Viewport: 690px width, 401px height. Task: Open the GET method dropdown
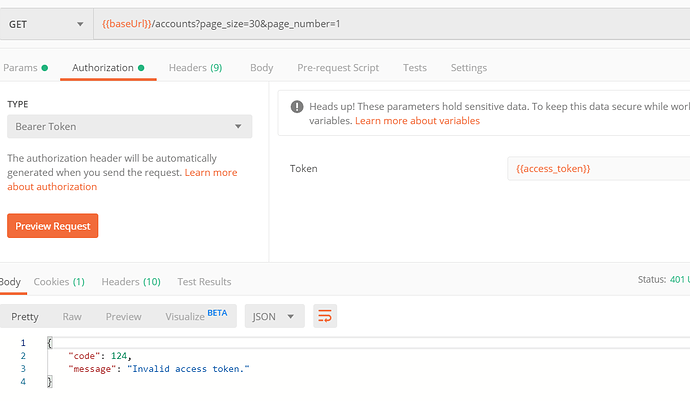[44, 23]
